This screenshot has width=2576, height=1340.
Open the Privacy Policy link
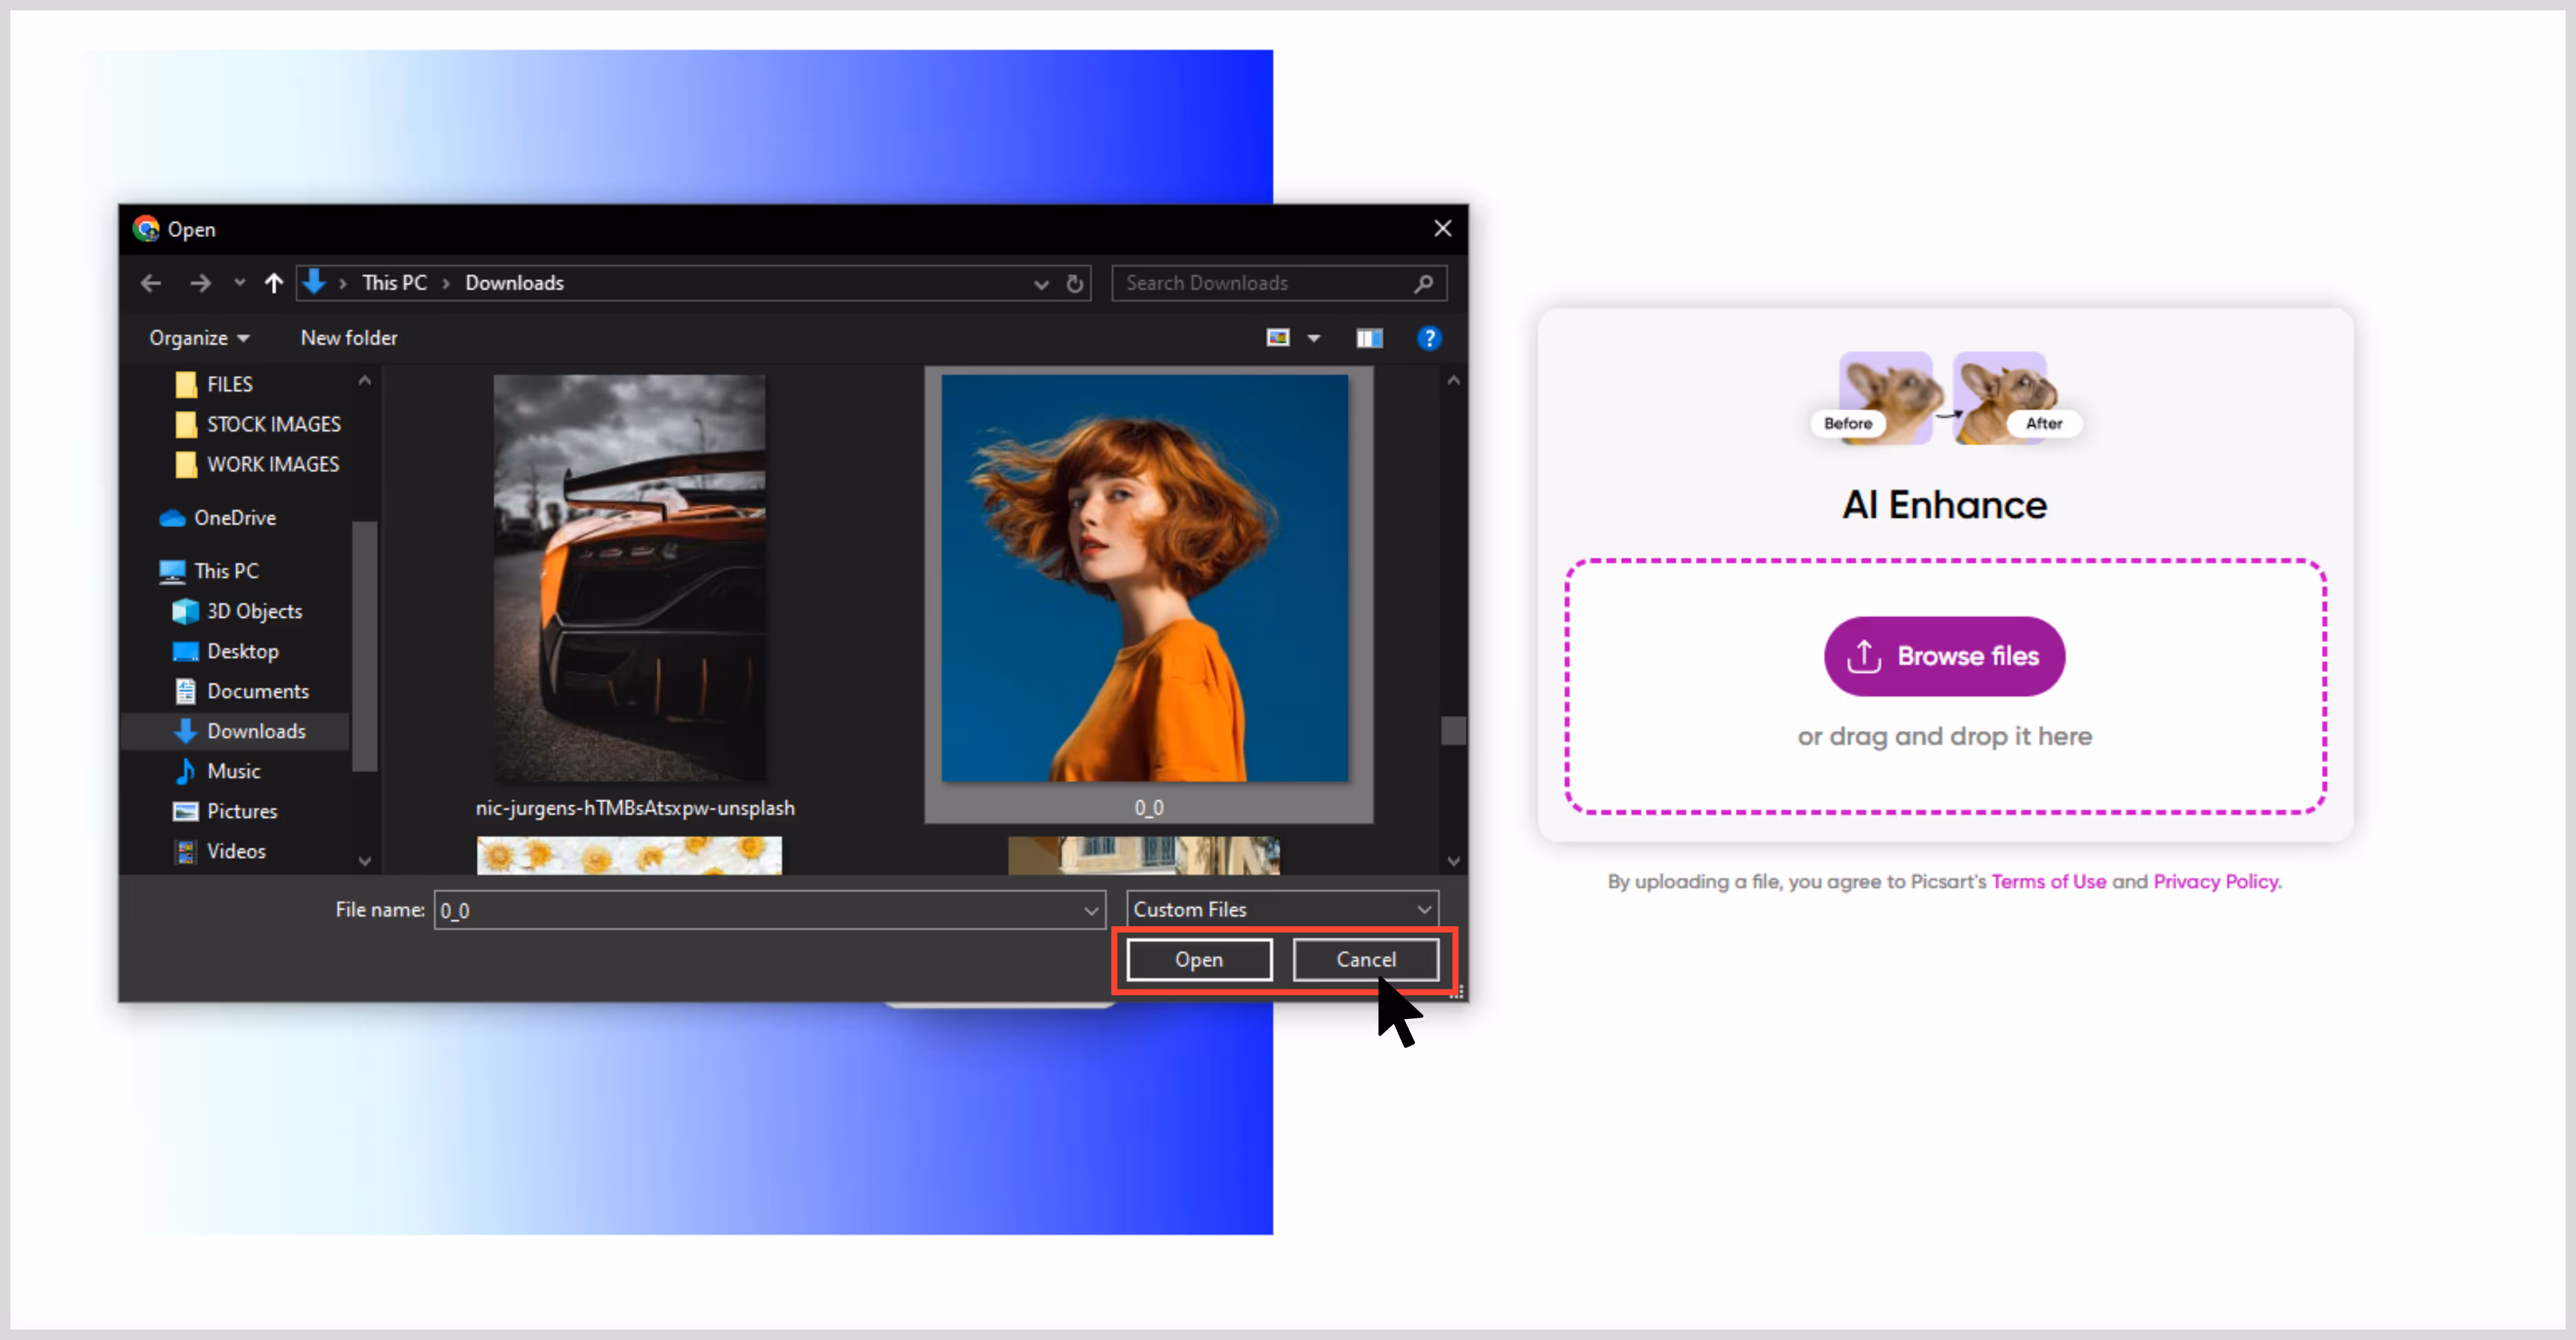pos(2216,881)
